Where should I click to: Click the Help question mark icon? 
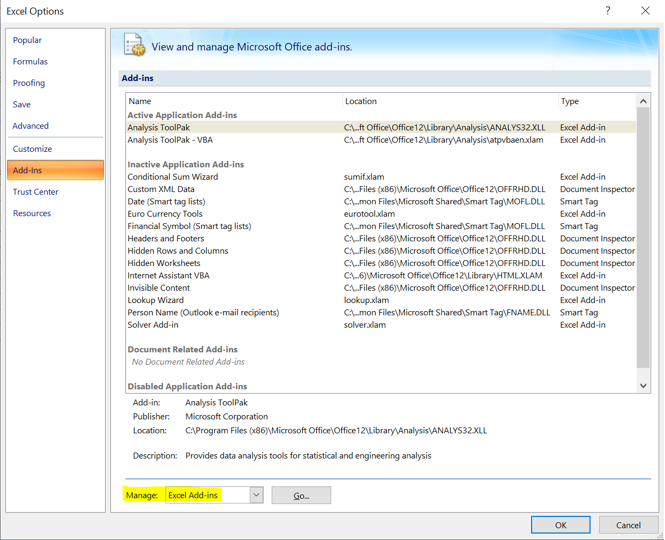[x=608, y=11]
